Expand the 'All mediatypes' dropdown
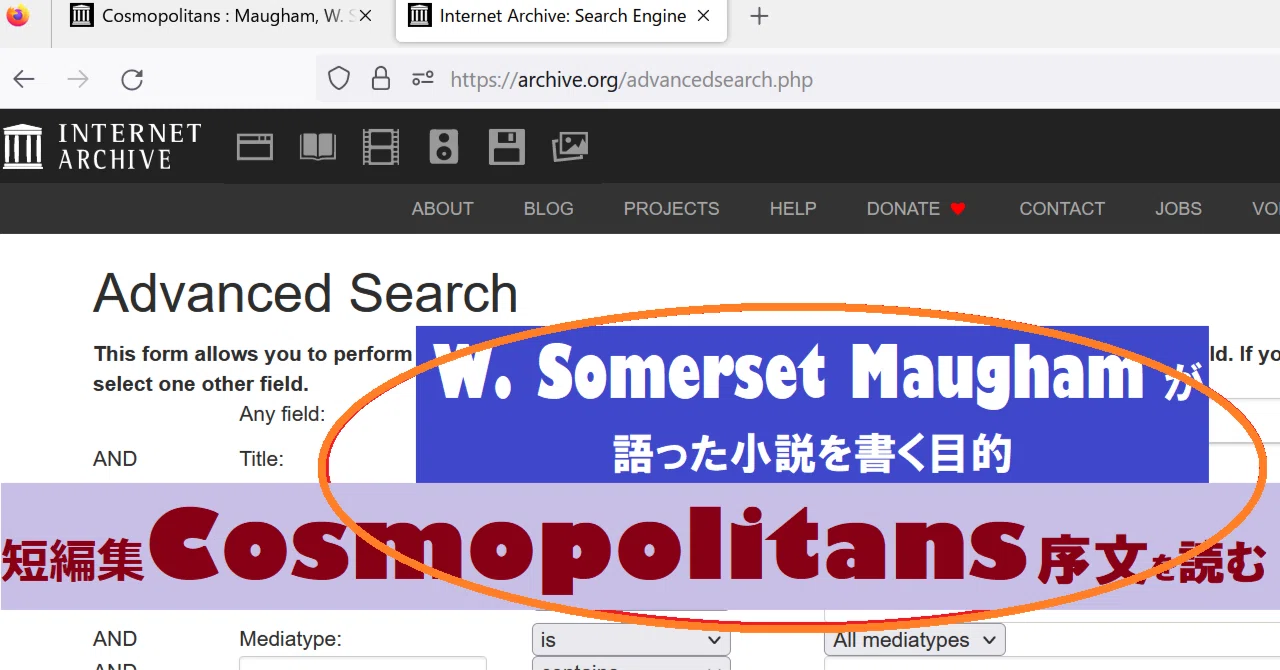 pyautogui.click(x=914, y=640)
